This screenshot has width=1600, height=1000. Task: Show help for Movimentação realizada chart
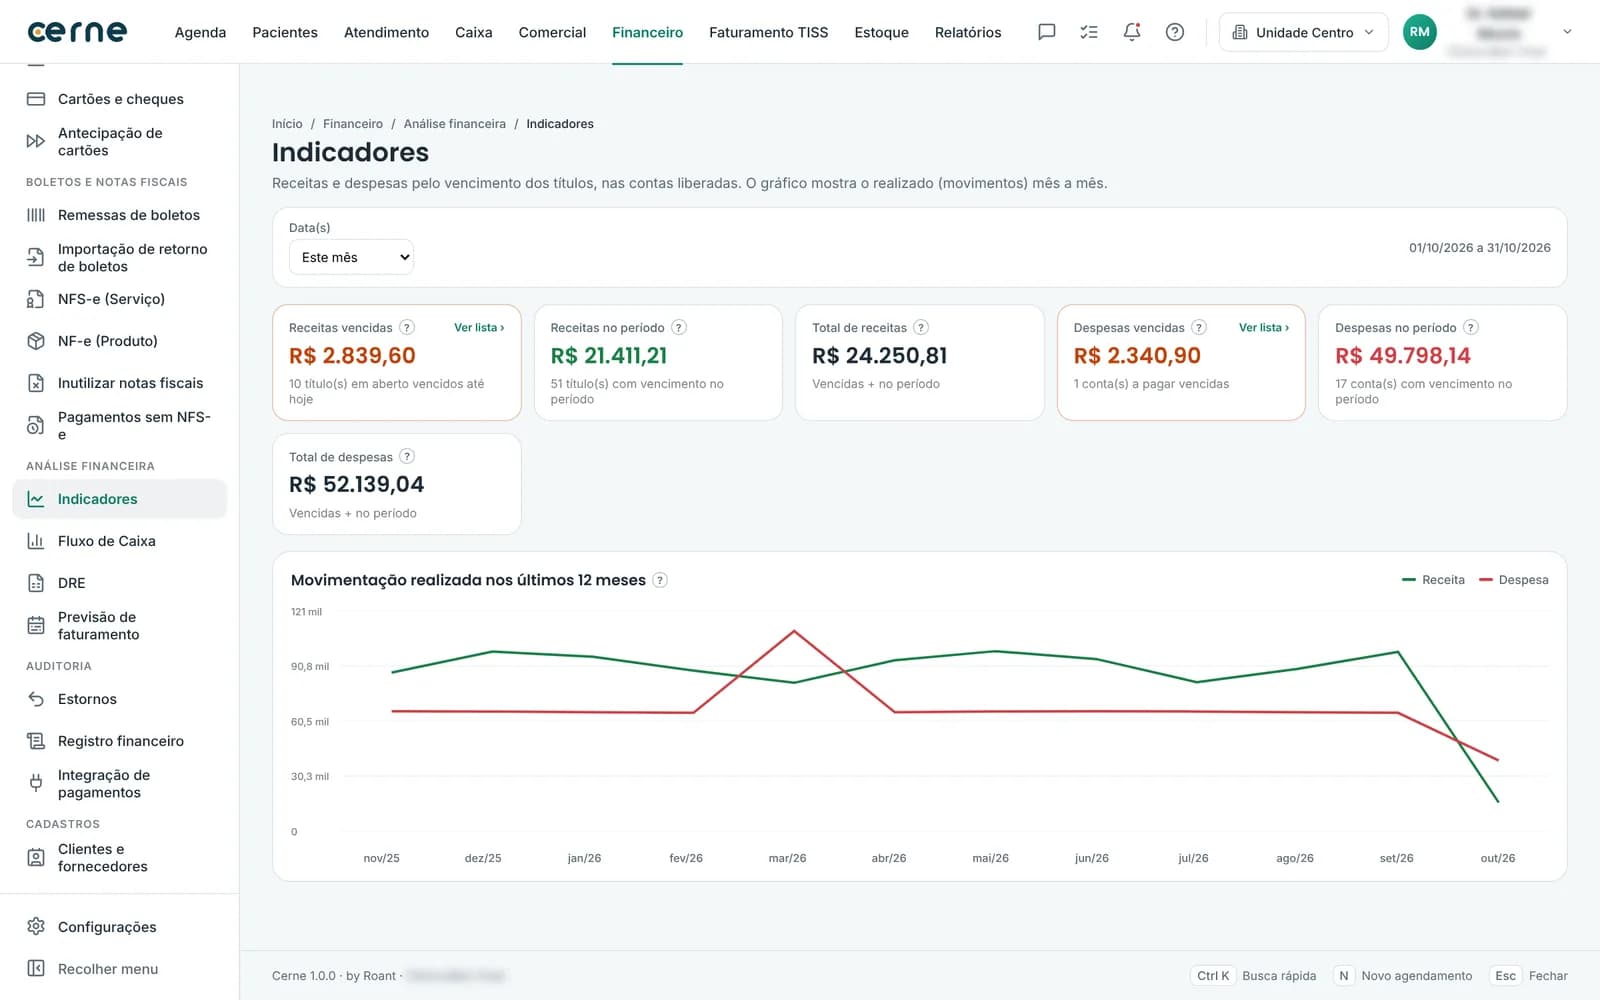660,580
